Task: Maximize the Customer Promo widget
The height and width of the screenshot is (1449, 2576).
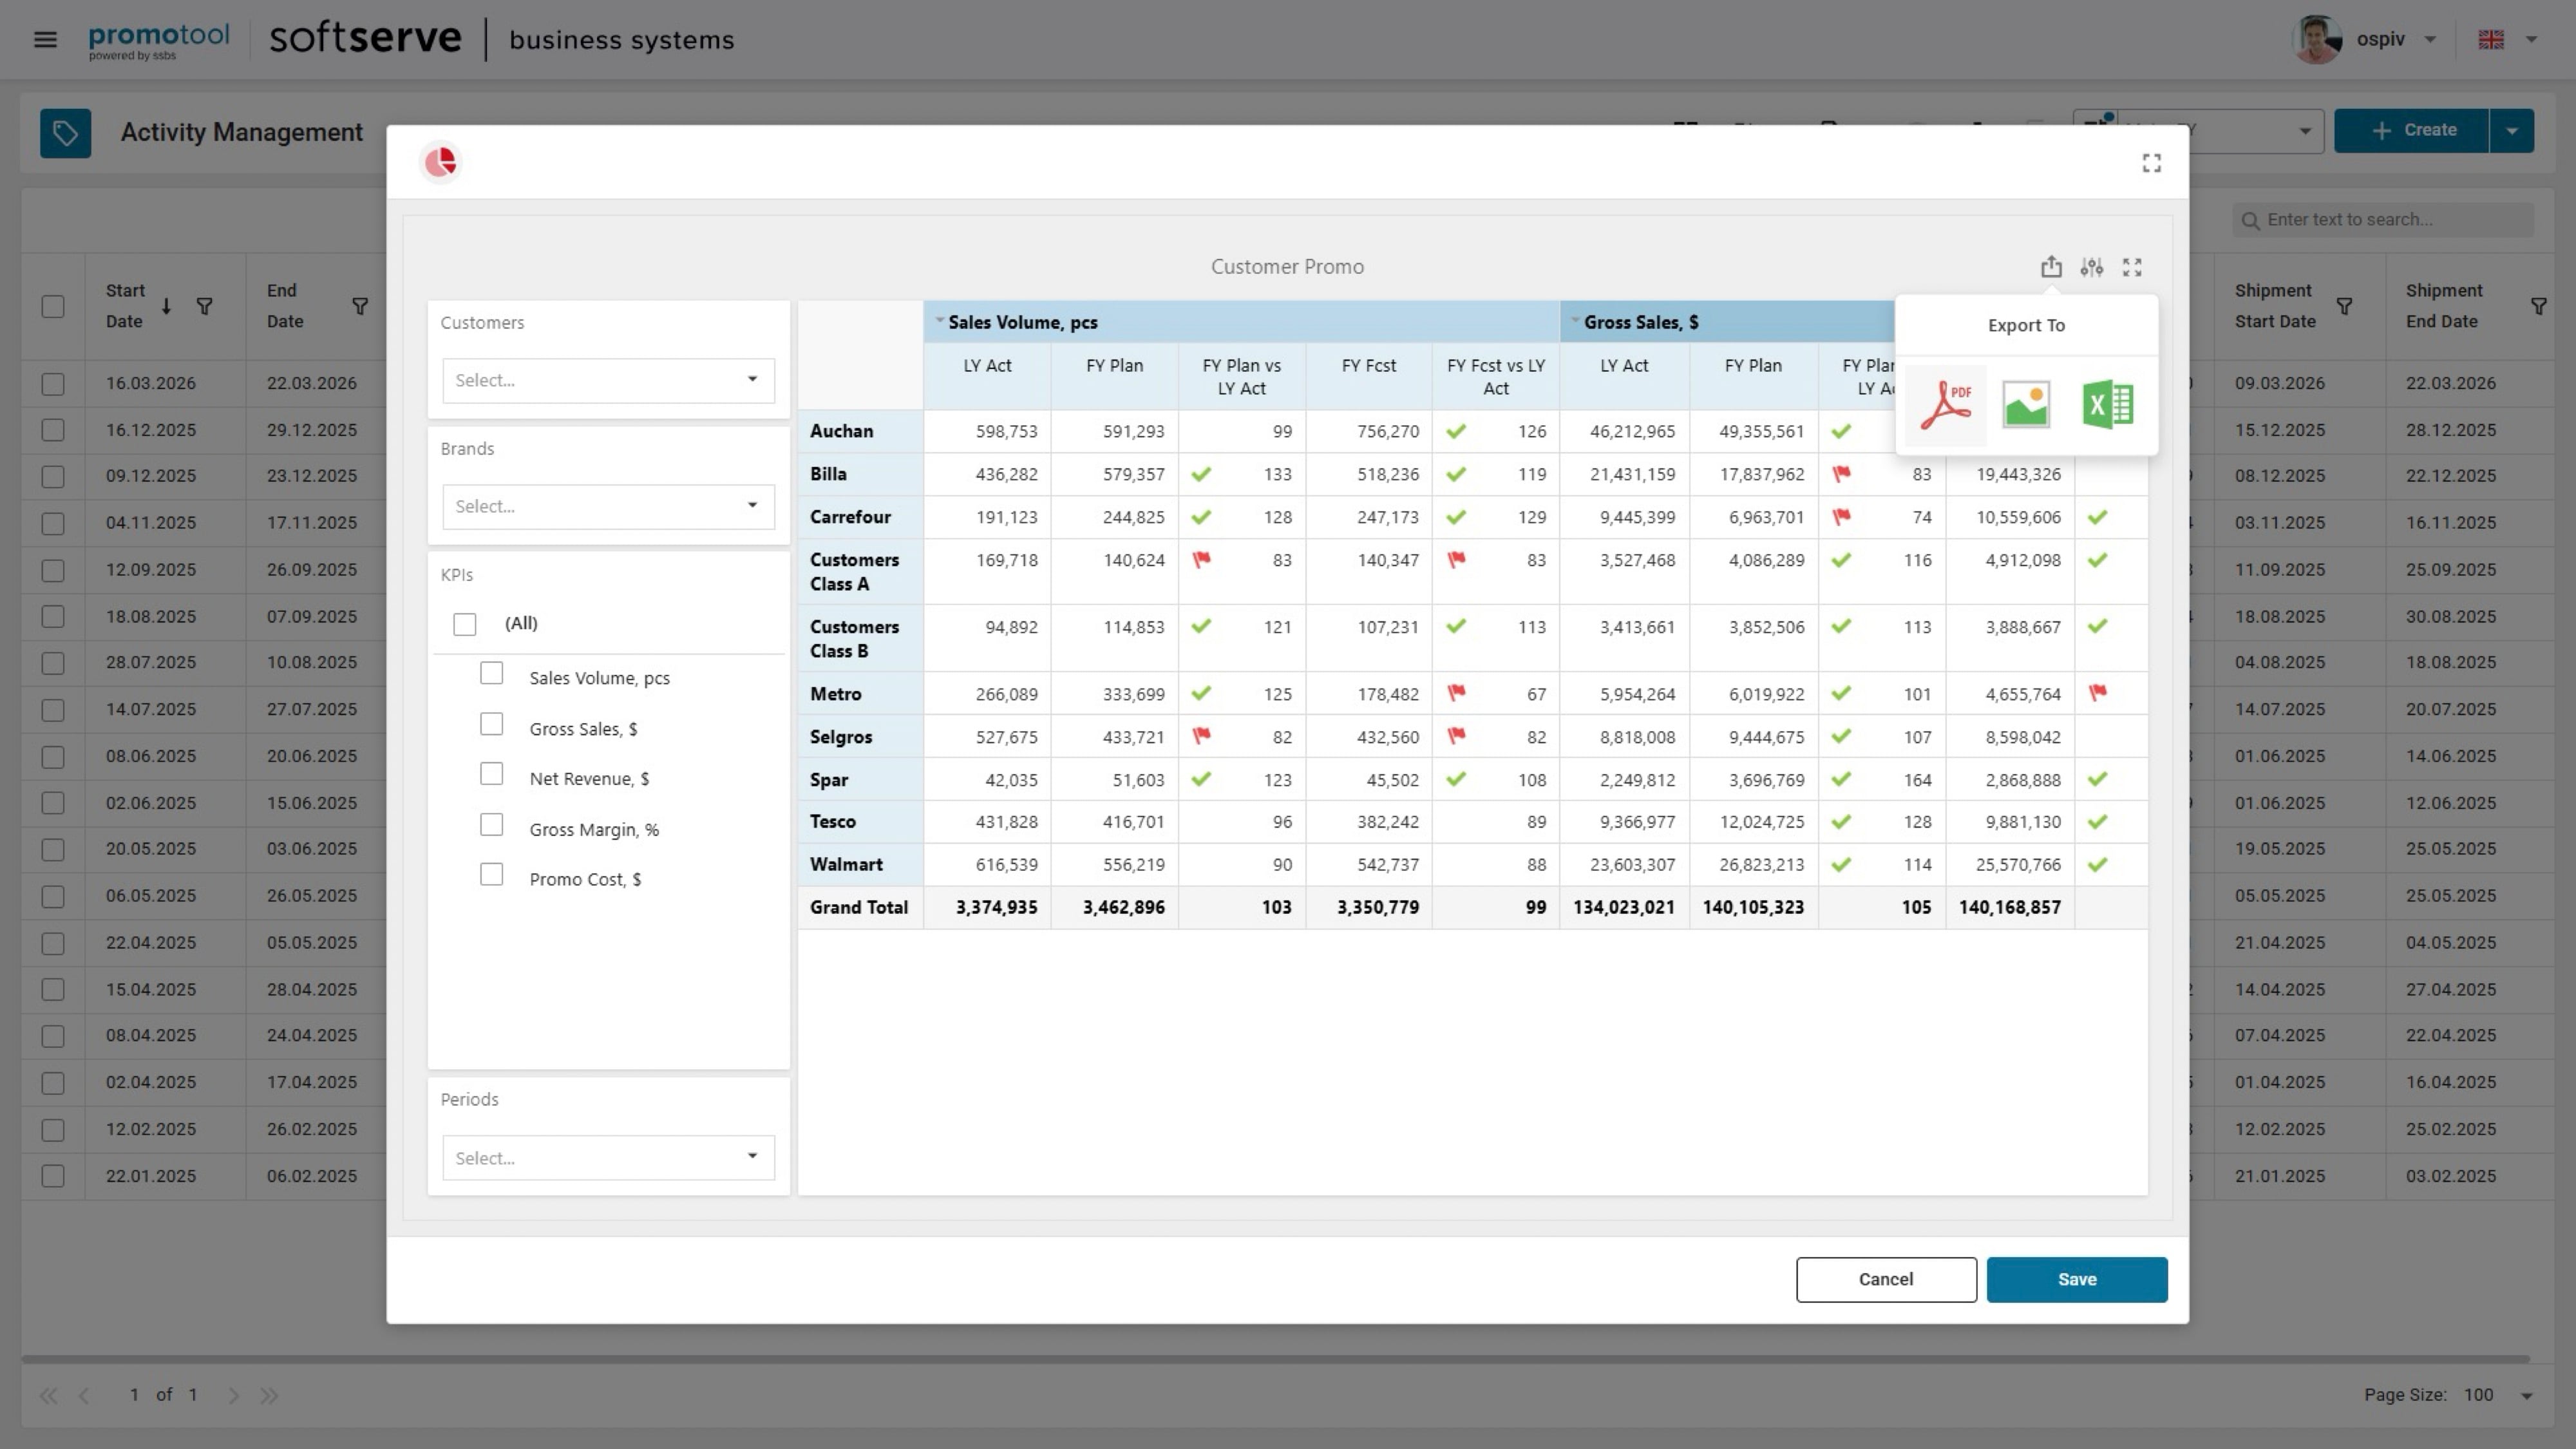Action: [x=2132, y=267]
